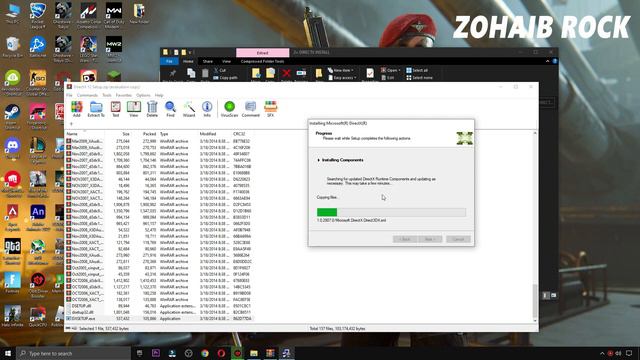Image resolution: width=640 pixels, height=360 pixels.
Task: Click the Test archive icon in WinRAR
Action: (x=116, y=109)
